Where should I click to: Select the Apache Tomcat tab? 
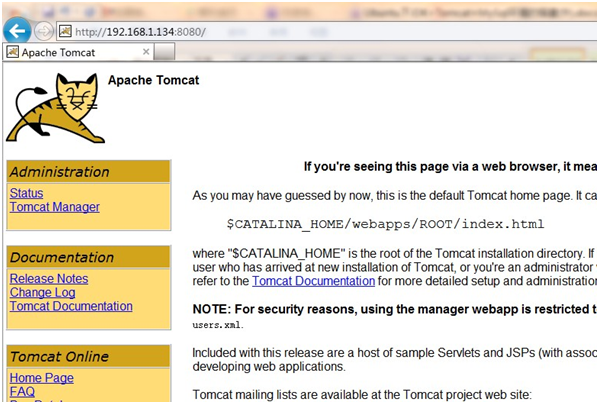[x=78, y=52]
